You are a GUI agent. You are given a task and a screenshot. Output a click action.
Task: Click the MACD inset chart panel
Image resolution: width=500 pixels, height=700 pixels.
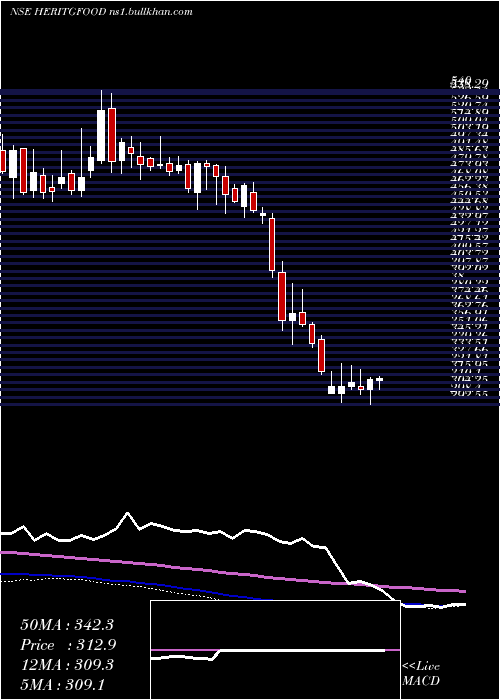click(x=275, y=650)
